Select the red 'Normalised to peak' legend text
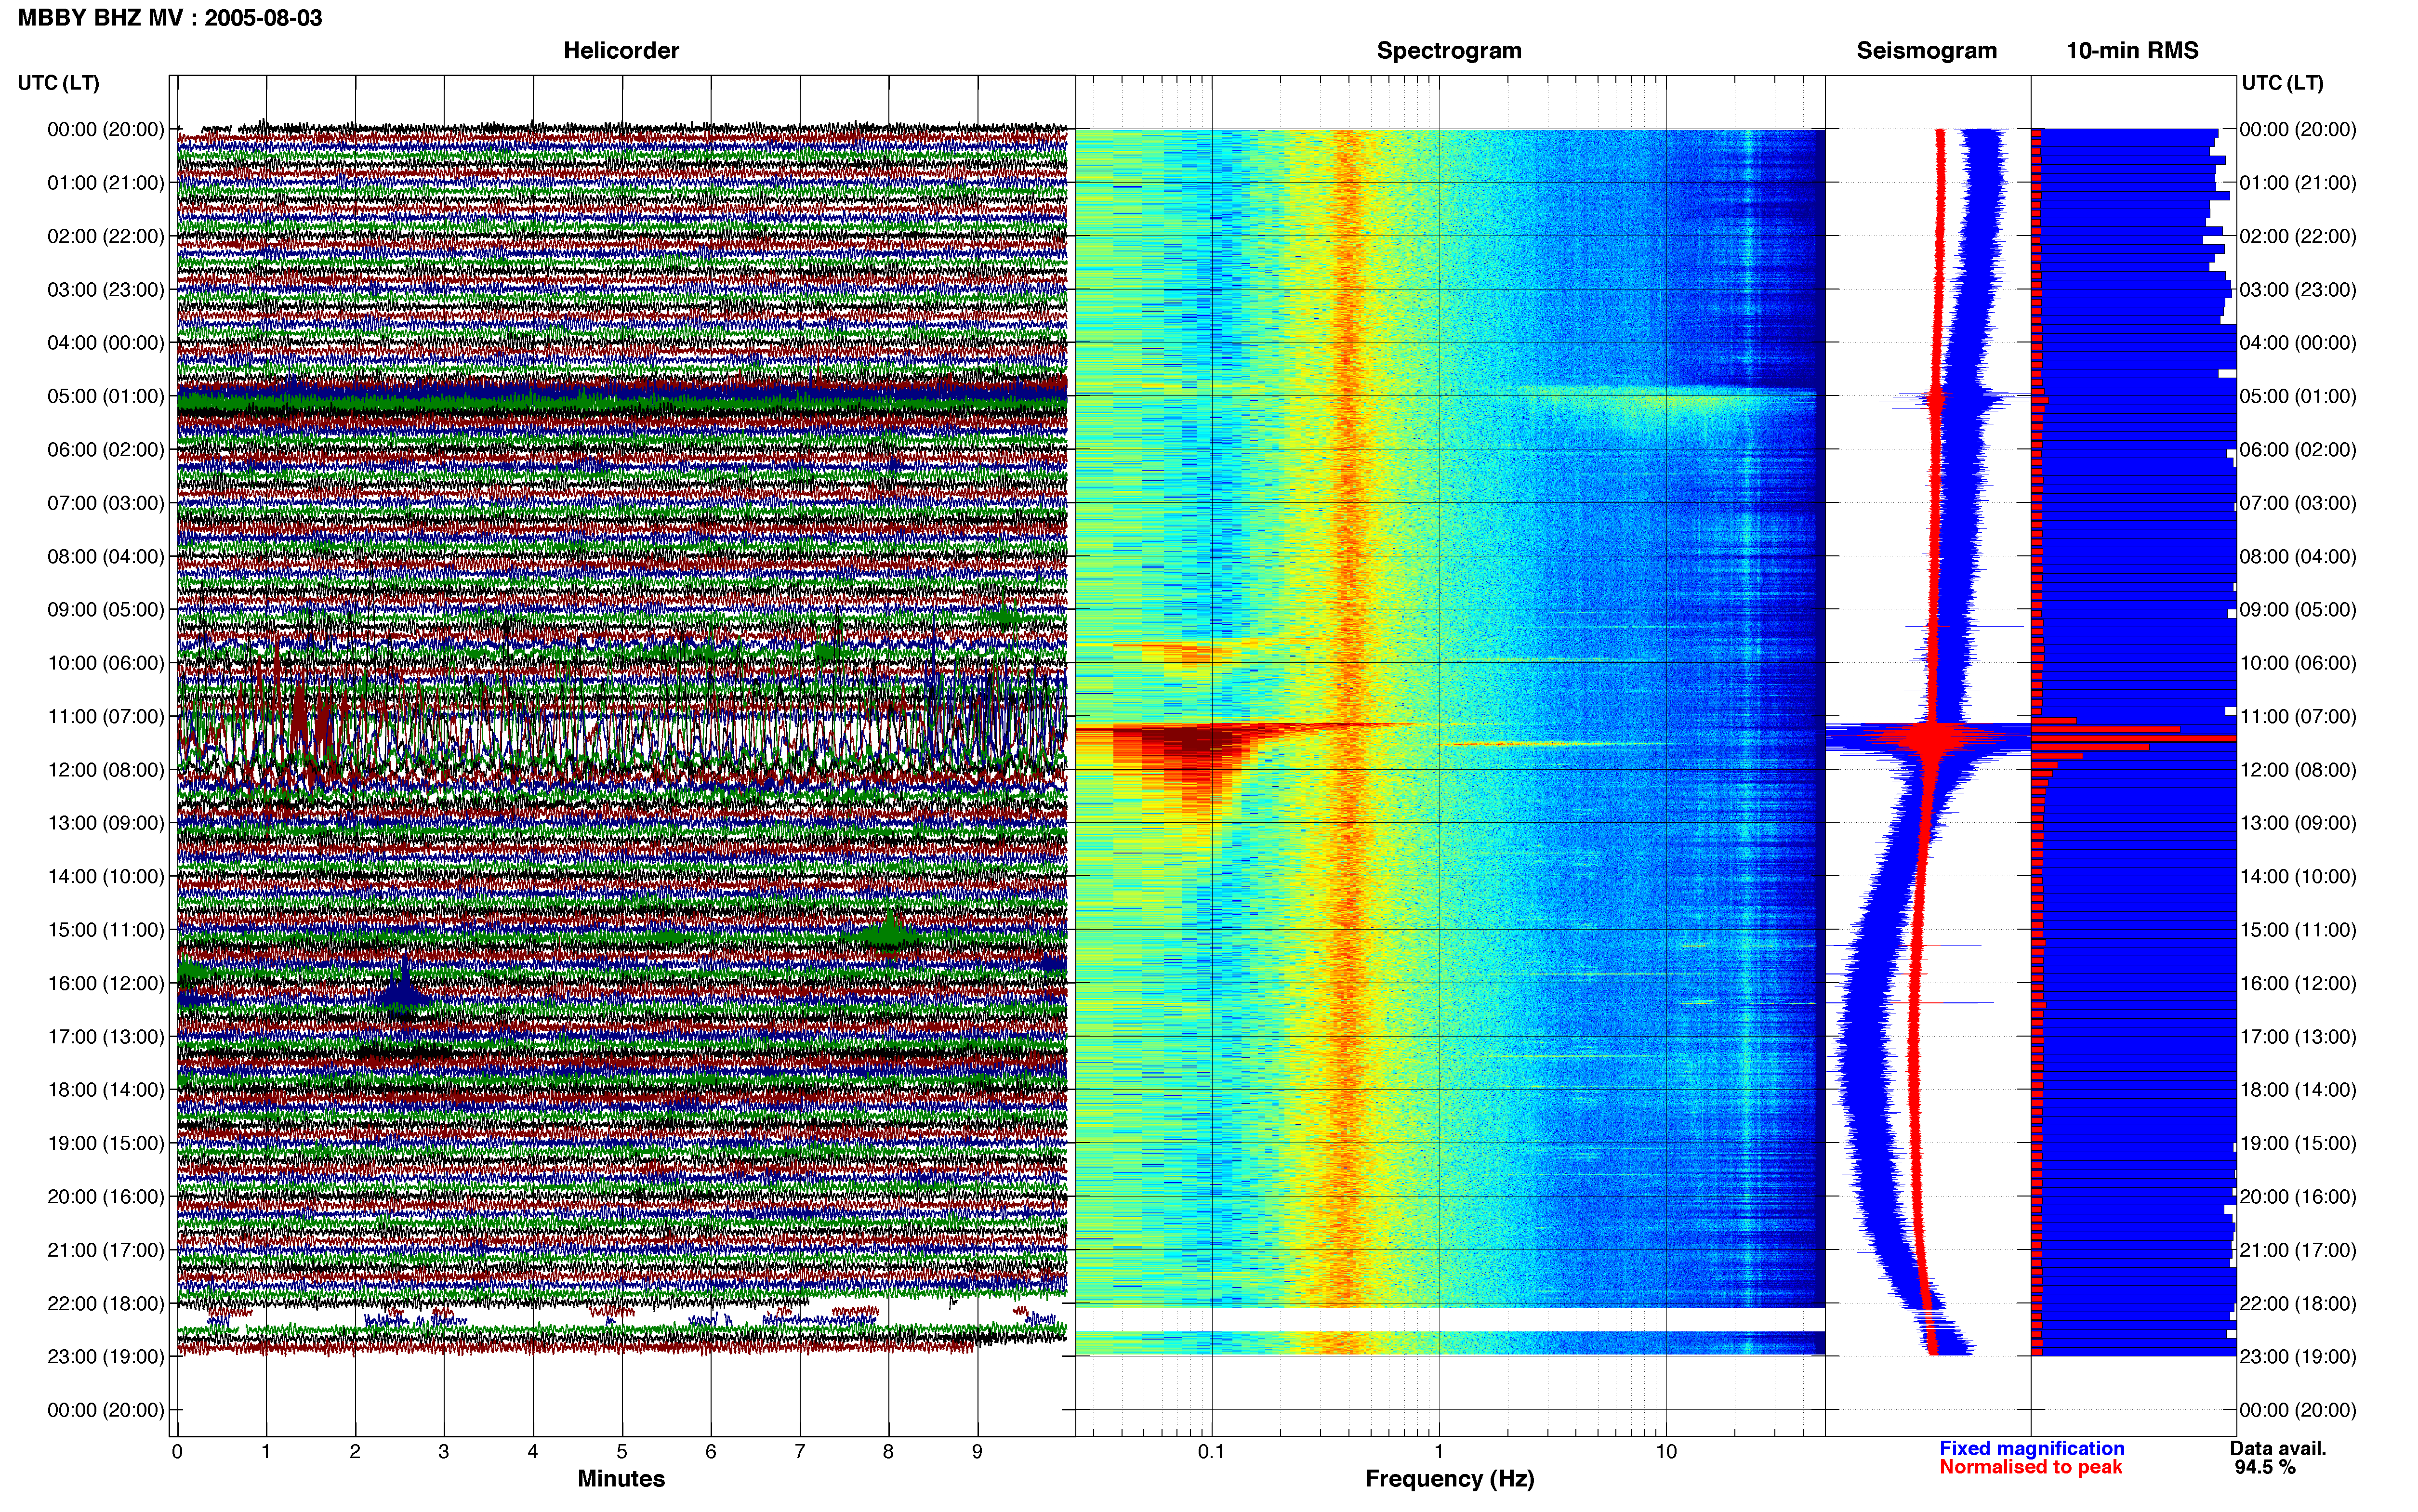The image size is (2418, 1512). 2031,1468
